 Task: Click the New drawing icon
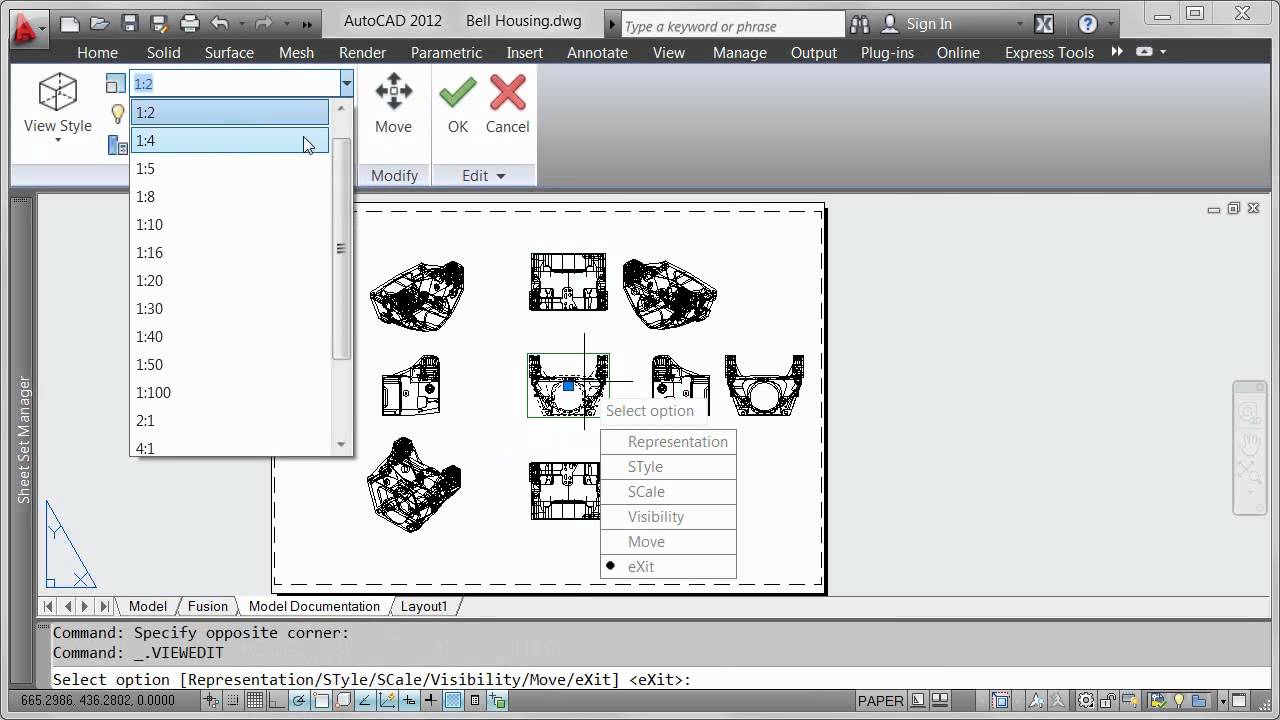tap(69, 23)
